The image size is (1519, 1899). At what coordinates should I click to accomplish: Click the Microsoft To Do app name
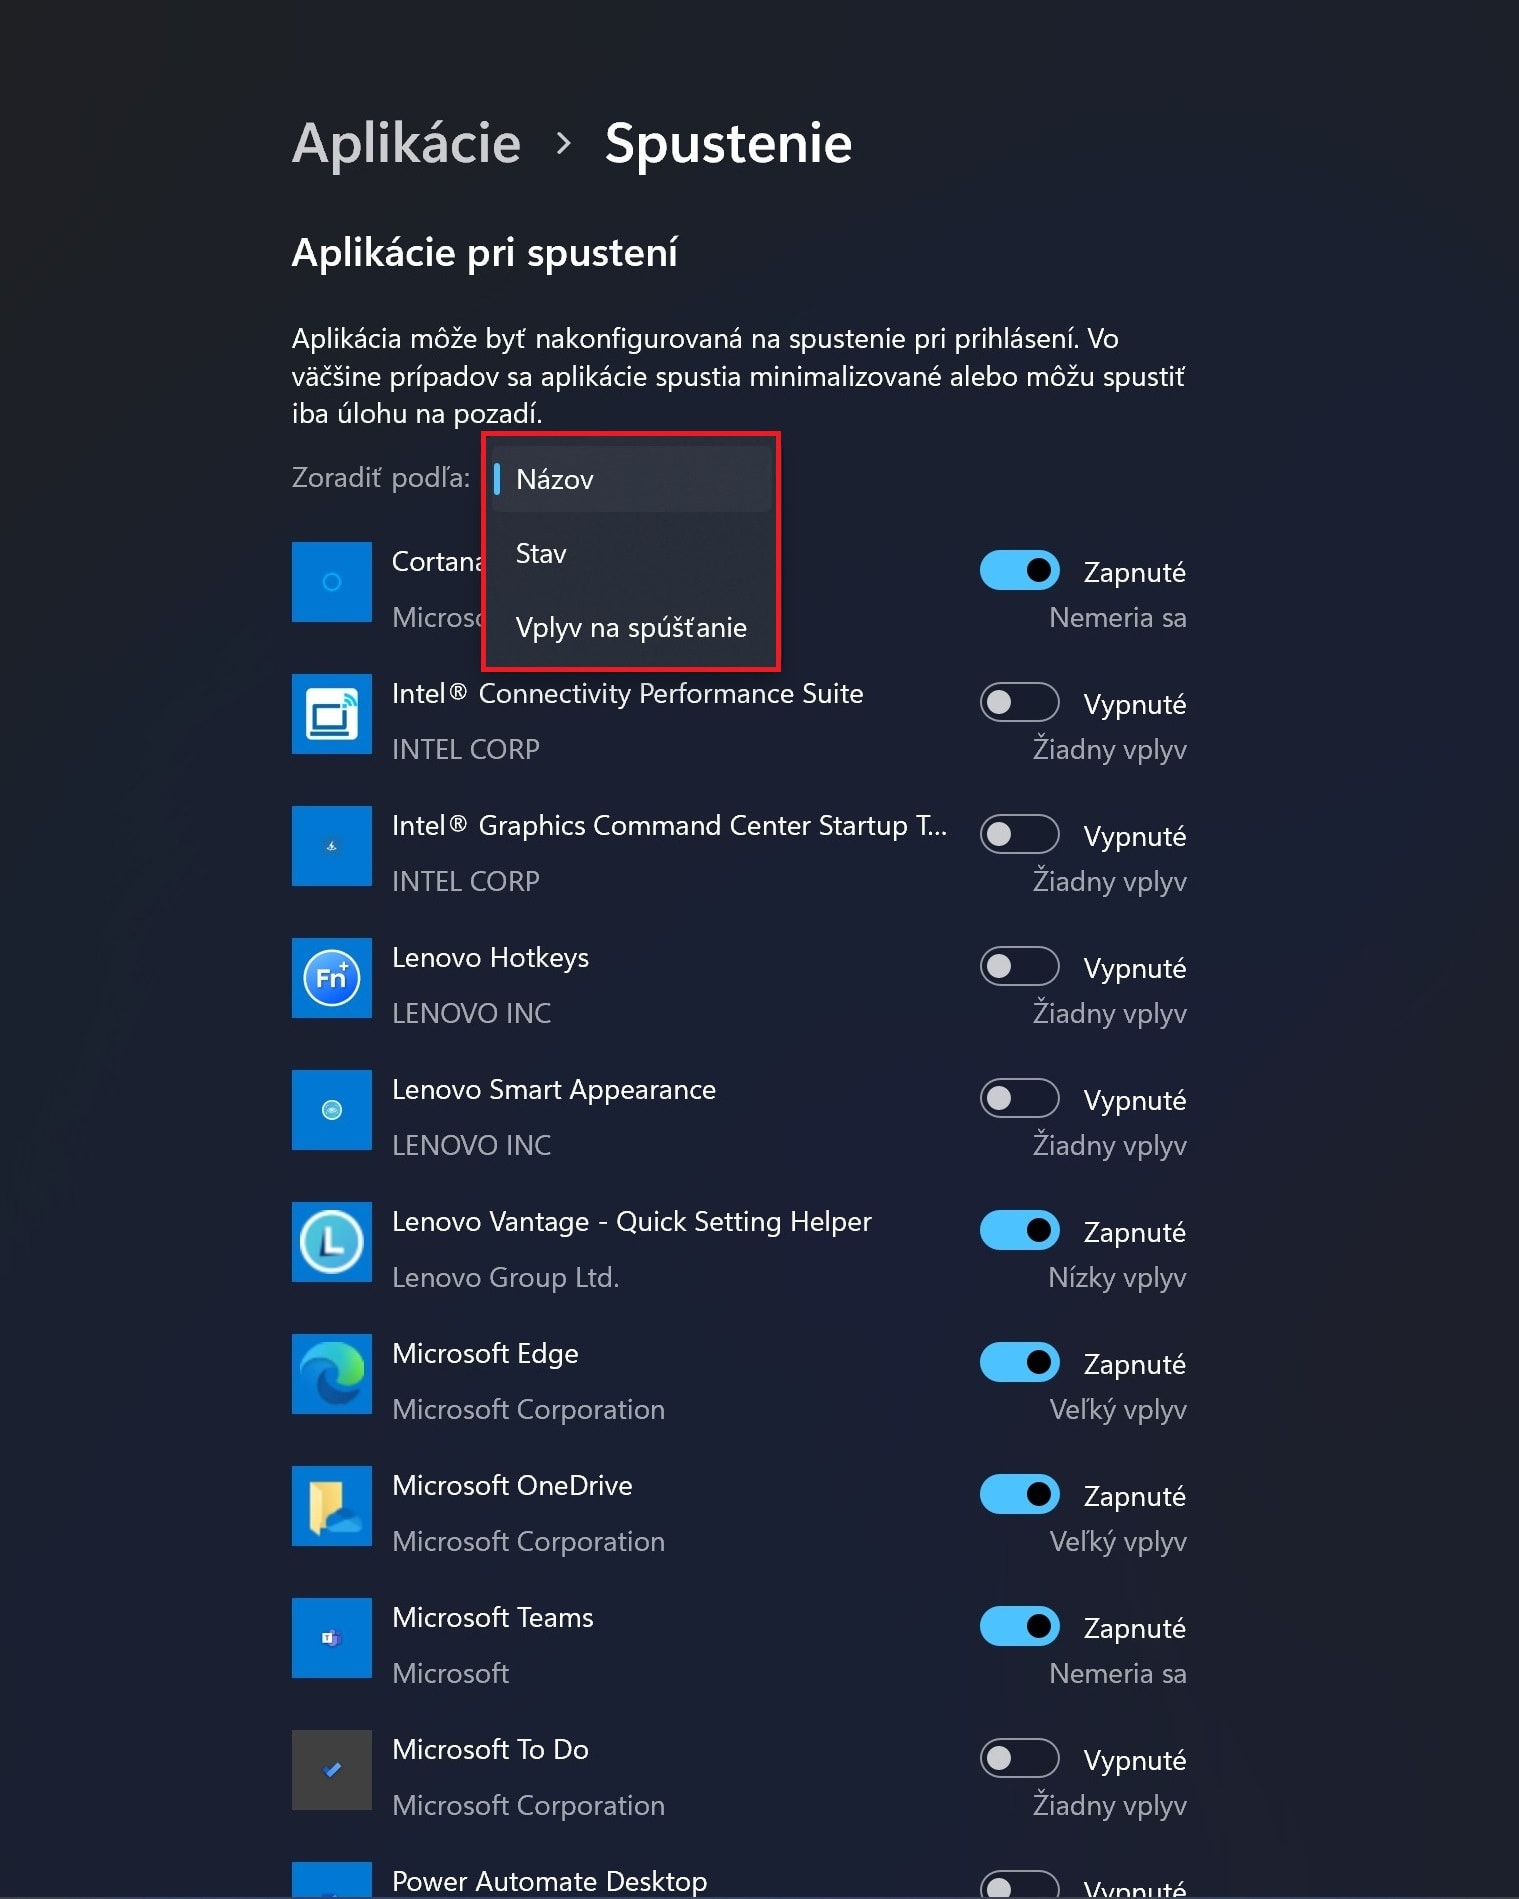coord(490,1750)
